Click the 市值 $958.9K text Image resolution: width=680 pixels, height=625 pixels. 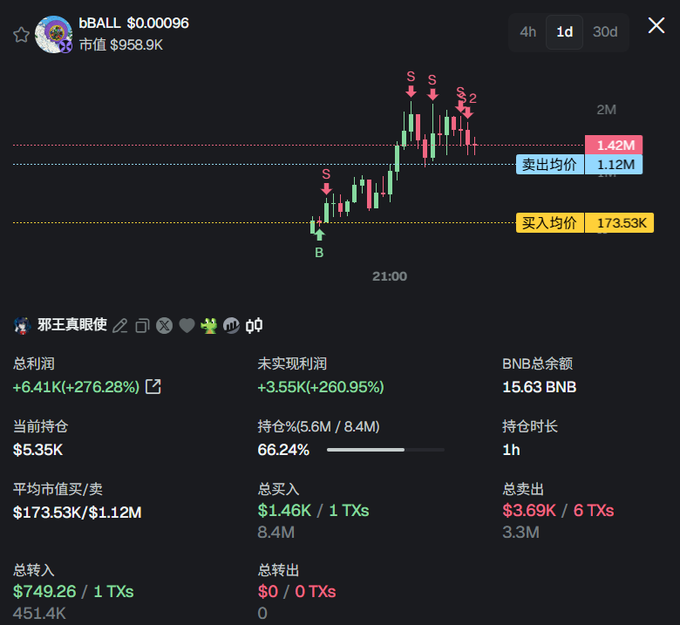coord(121,45)
